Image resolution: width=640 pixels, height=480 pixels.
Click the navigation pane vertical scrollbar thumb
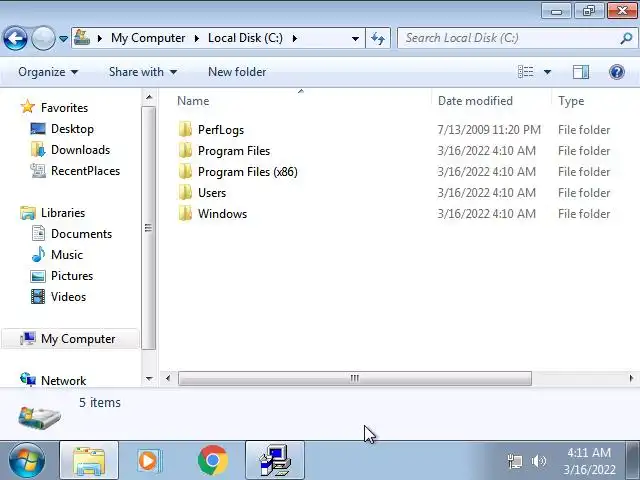(149, 228)
